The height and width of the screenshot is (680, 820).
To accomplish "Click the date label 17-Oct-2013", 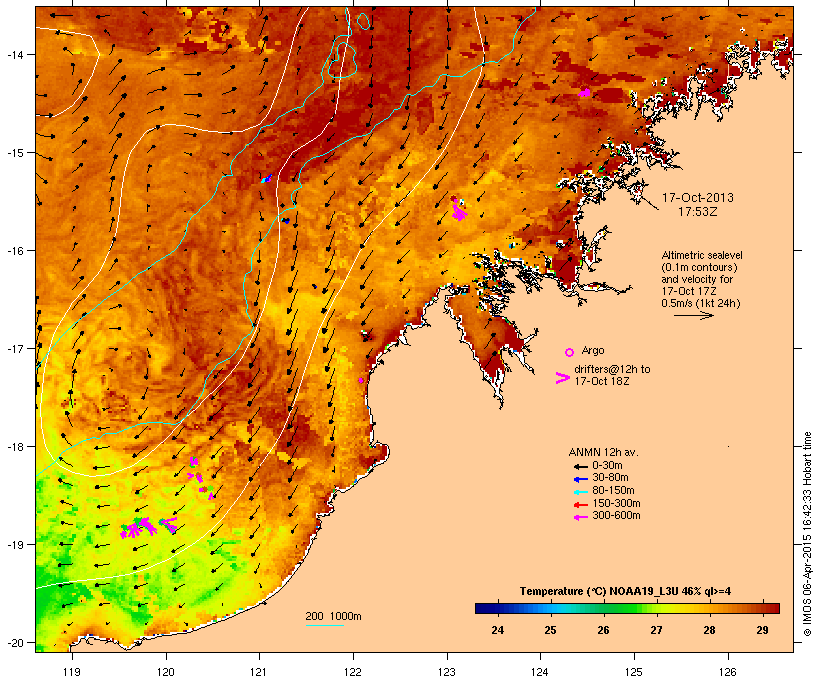I will (x=698, y=198).
